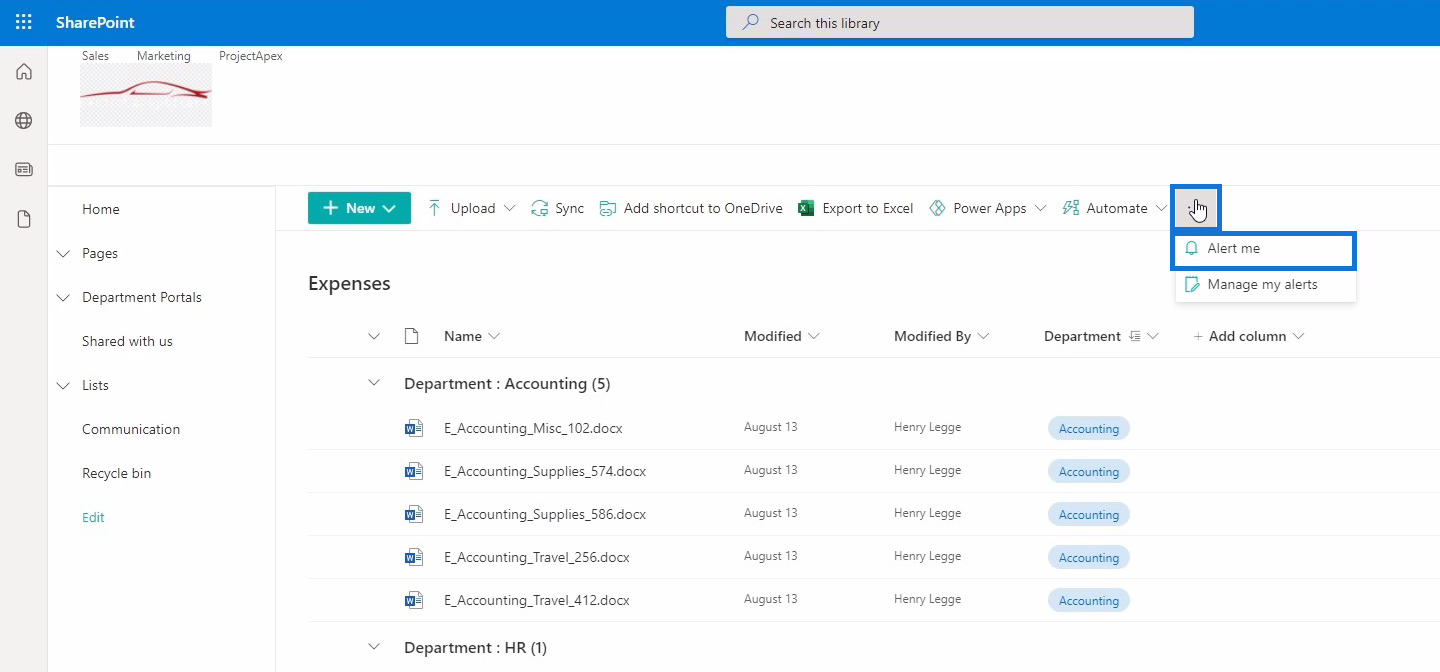Click the Expenses library title
The width and height of the screenshot is (1440, 672).
click(349, 284)
